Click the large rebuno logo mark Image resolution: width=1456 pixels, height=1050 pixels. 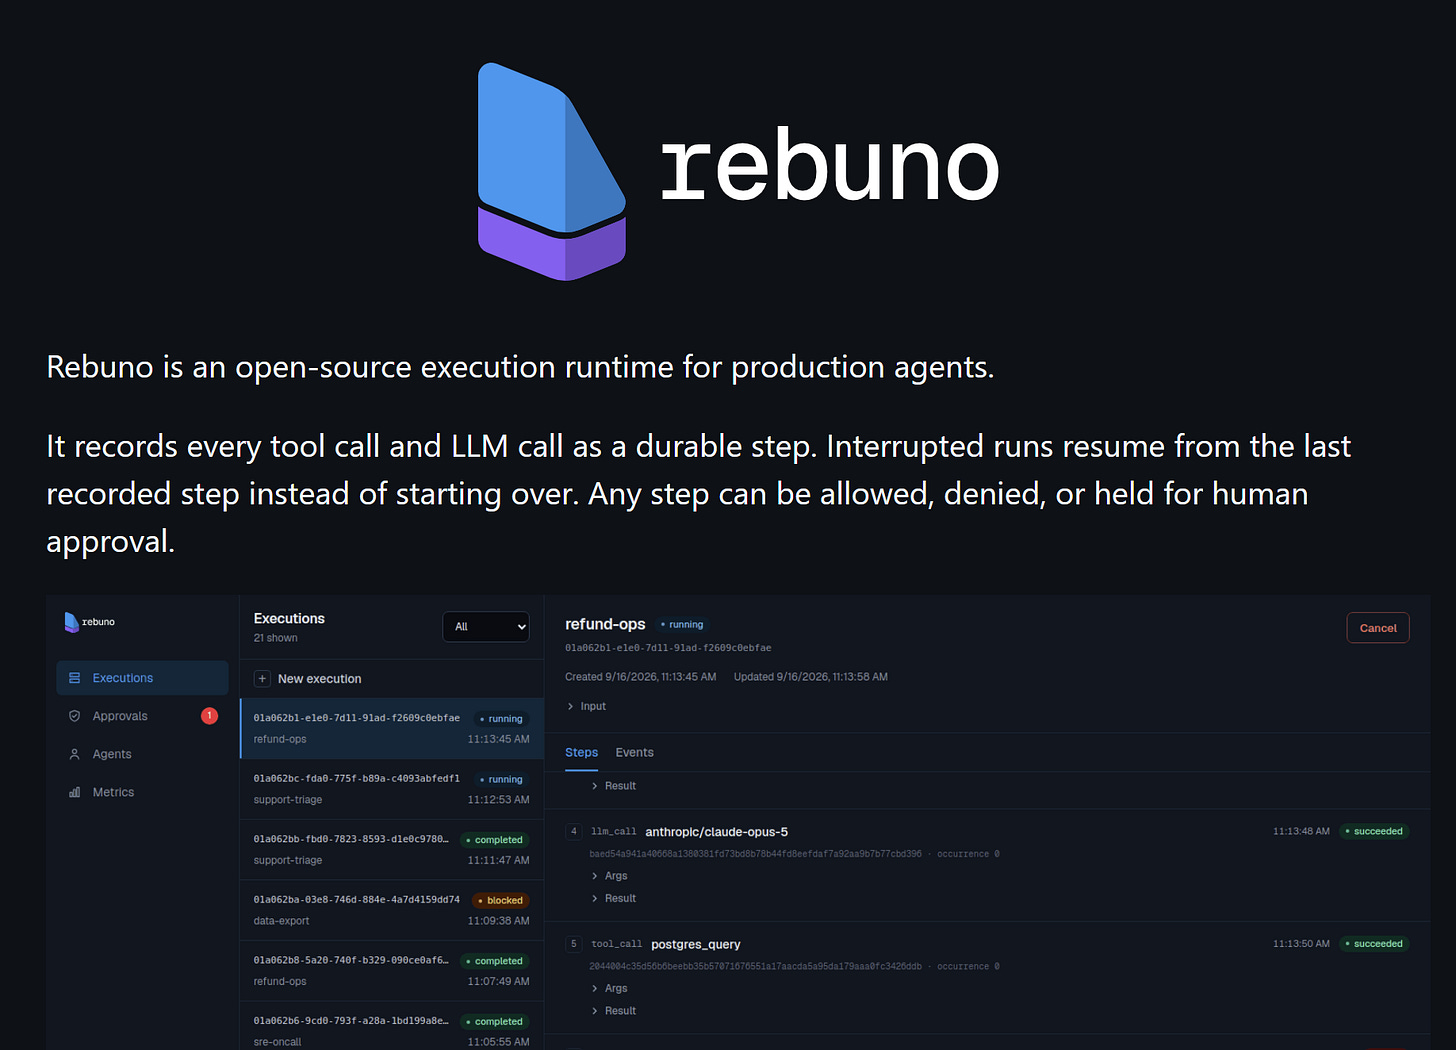[x=552, y=172]
